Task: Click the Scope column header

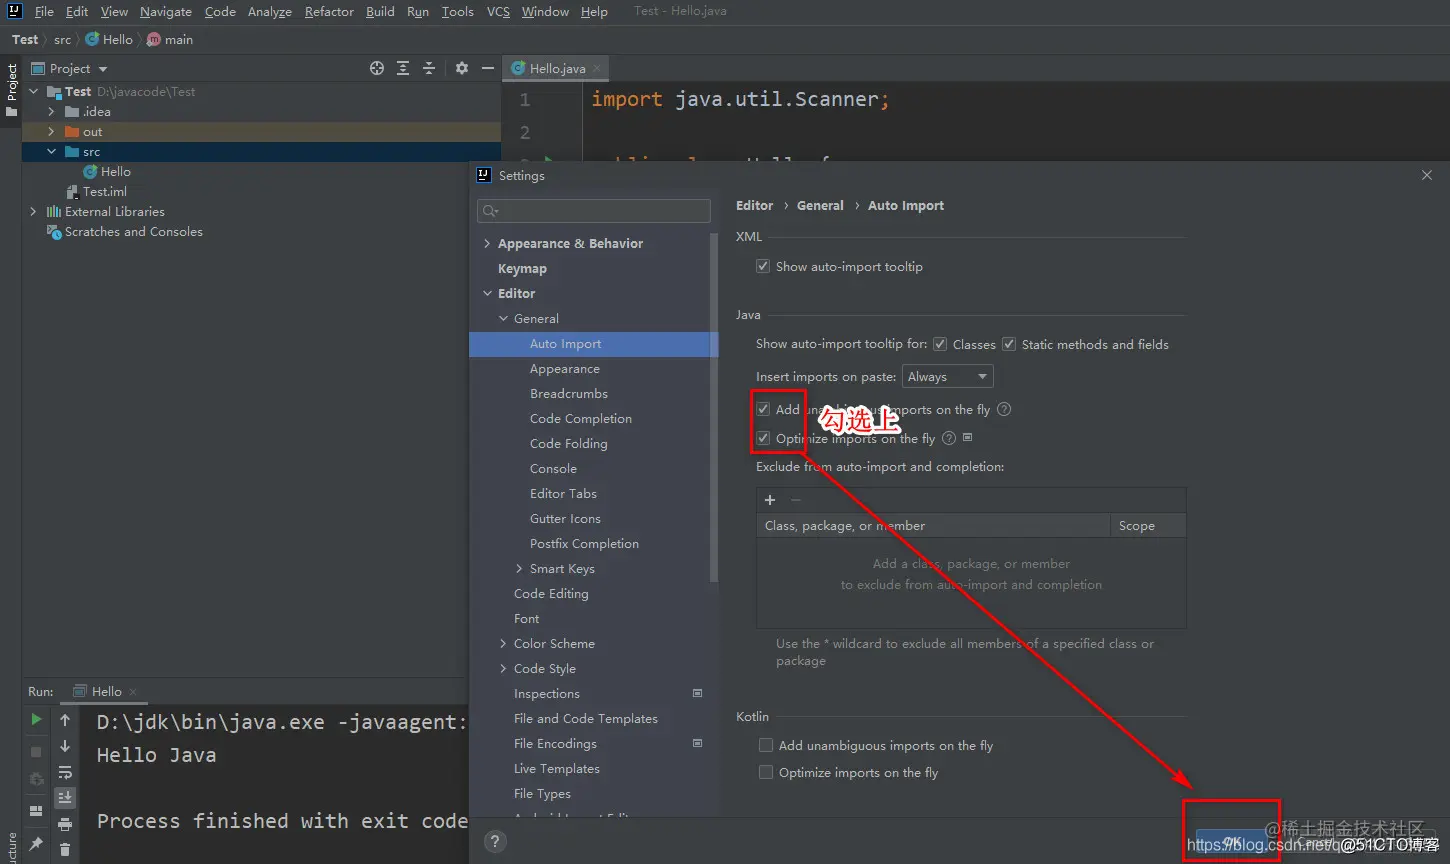Action: click(x=1148, y=525)
